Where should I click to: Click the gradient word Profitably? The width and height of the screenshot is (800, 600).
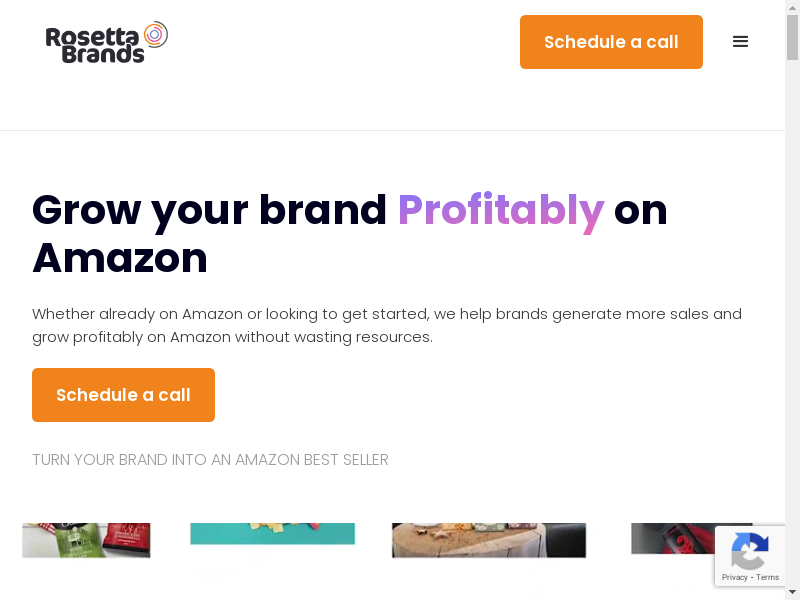[500, 210]
